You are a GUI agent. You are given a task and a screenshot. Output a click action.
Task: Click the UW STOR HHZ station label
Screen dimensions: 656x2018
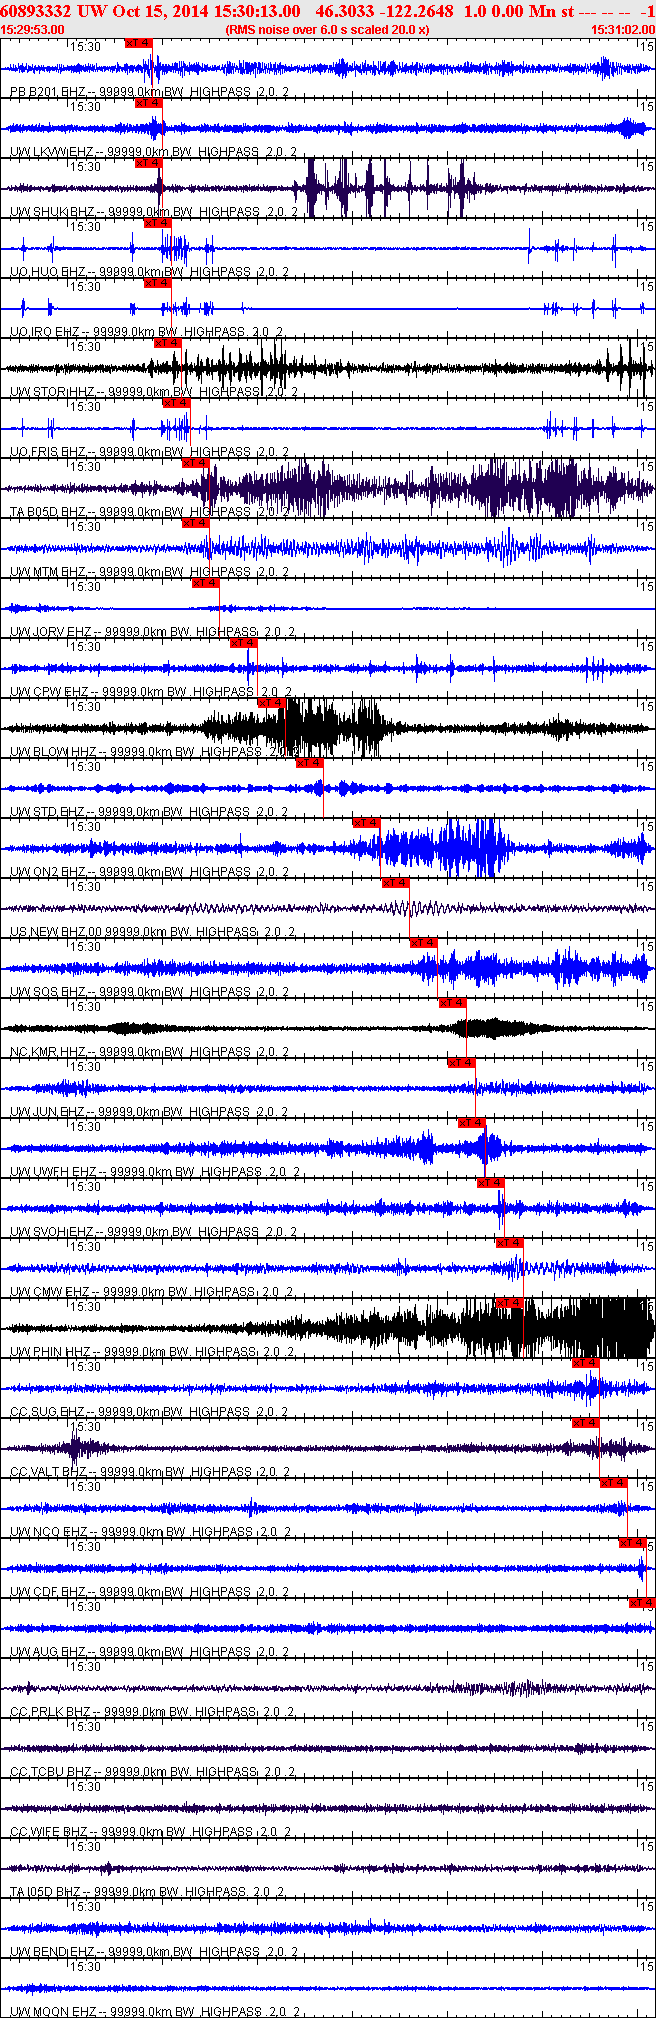pos(53,392)
